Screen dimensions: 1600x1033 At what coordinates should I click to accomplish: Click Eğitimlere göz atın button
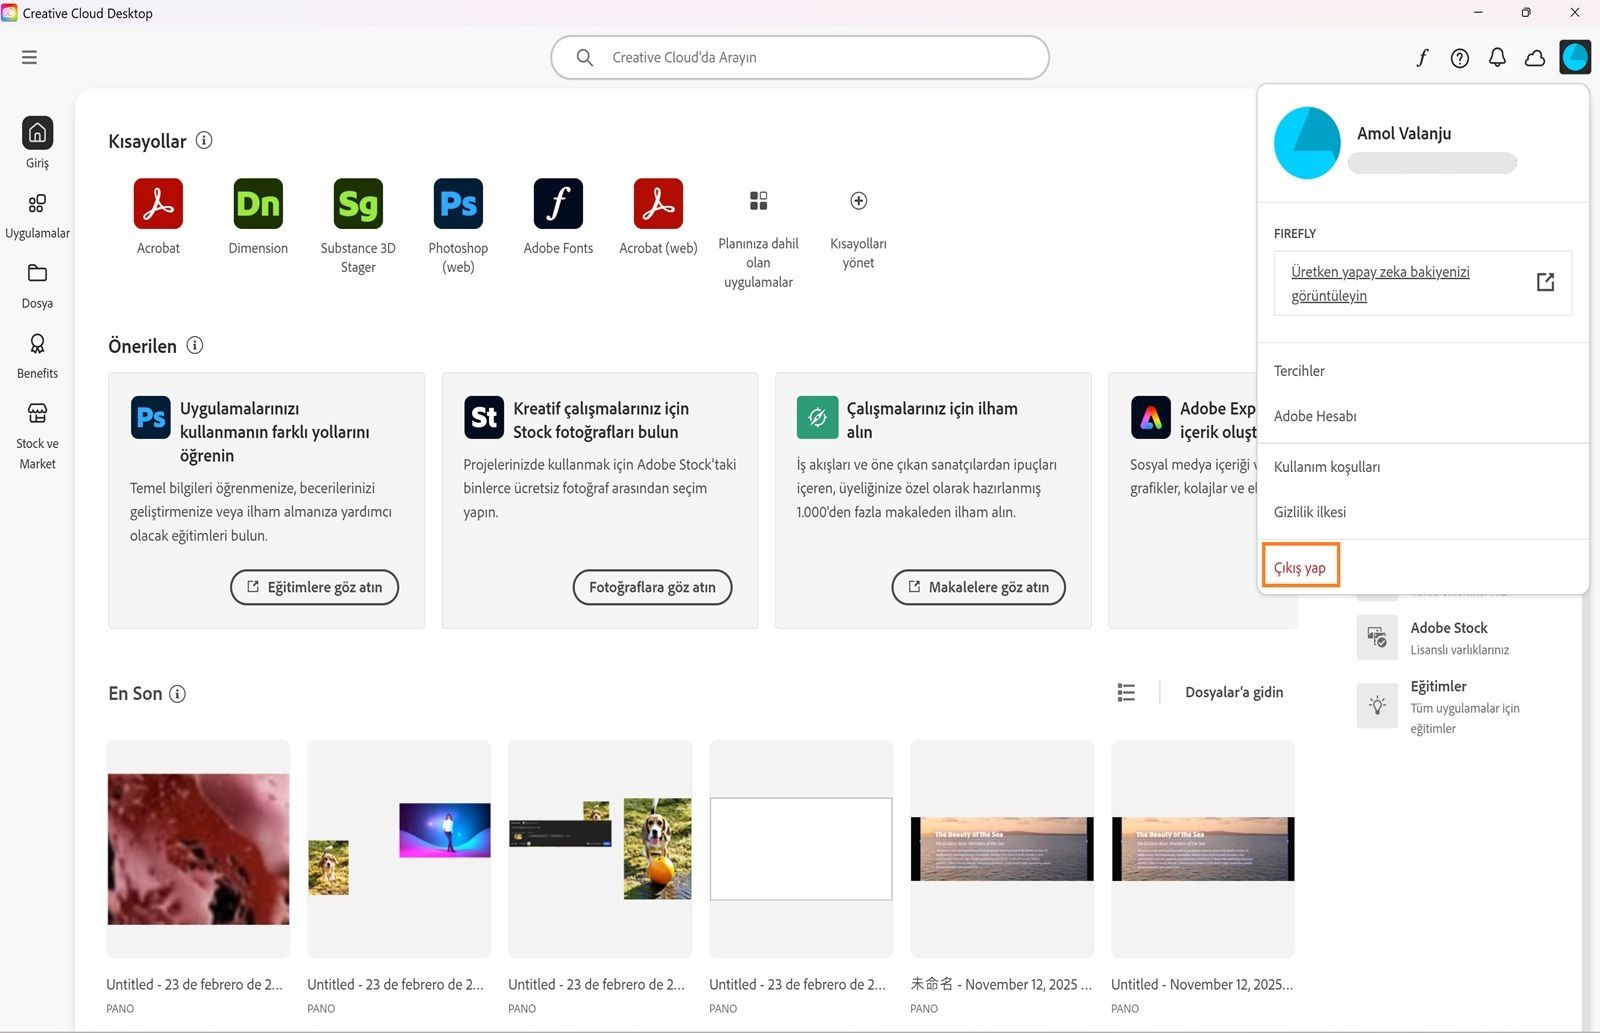[314, 587]
